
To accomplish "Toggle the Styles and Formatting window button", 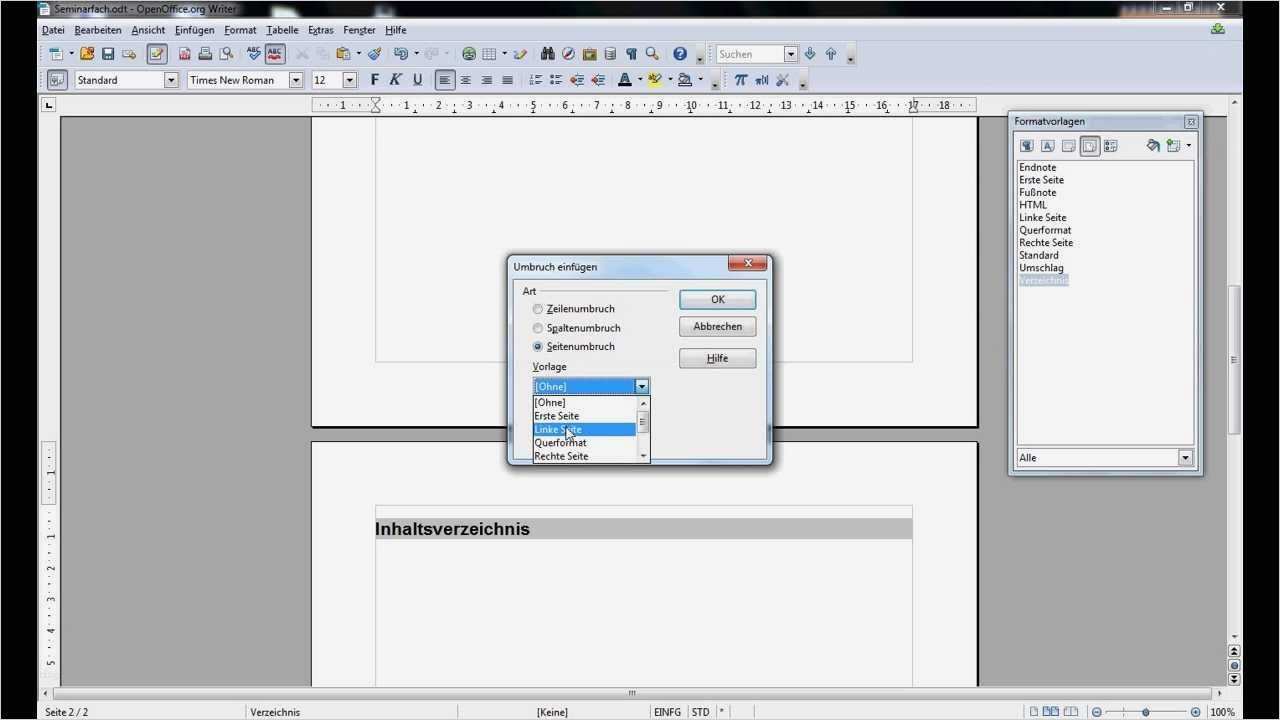I will pos(57,80).
